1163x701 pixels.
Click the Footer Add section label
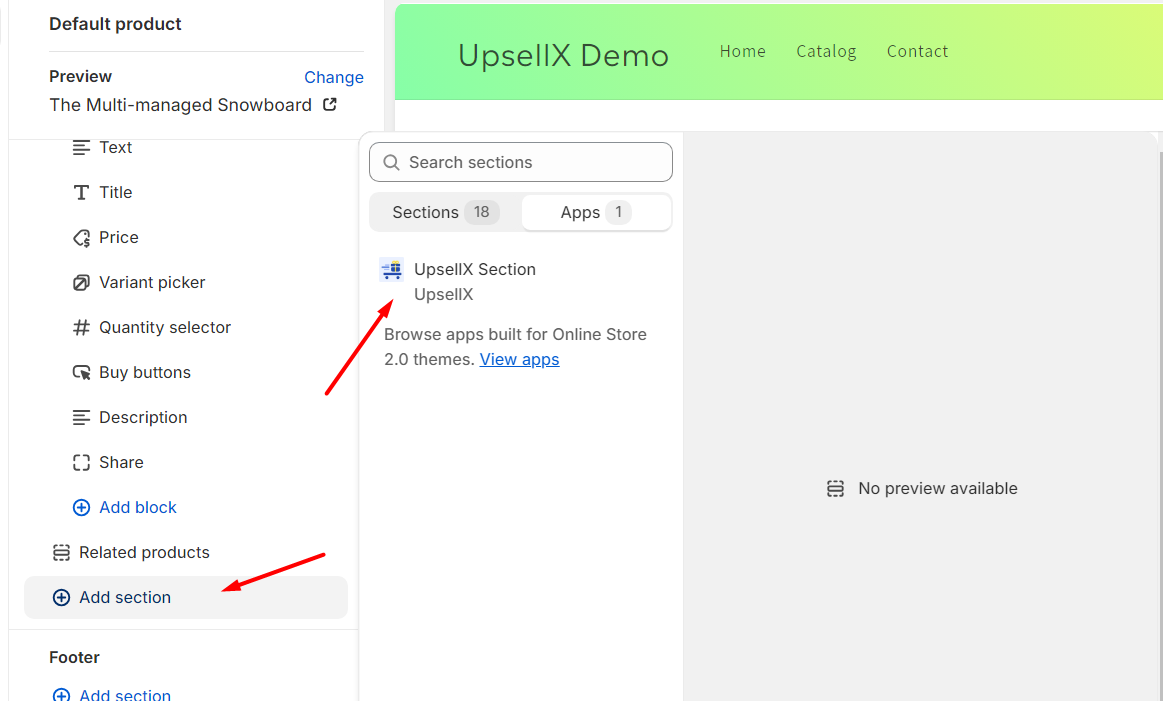pyautogui.click(x=125, y=695)
